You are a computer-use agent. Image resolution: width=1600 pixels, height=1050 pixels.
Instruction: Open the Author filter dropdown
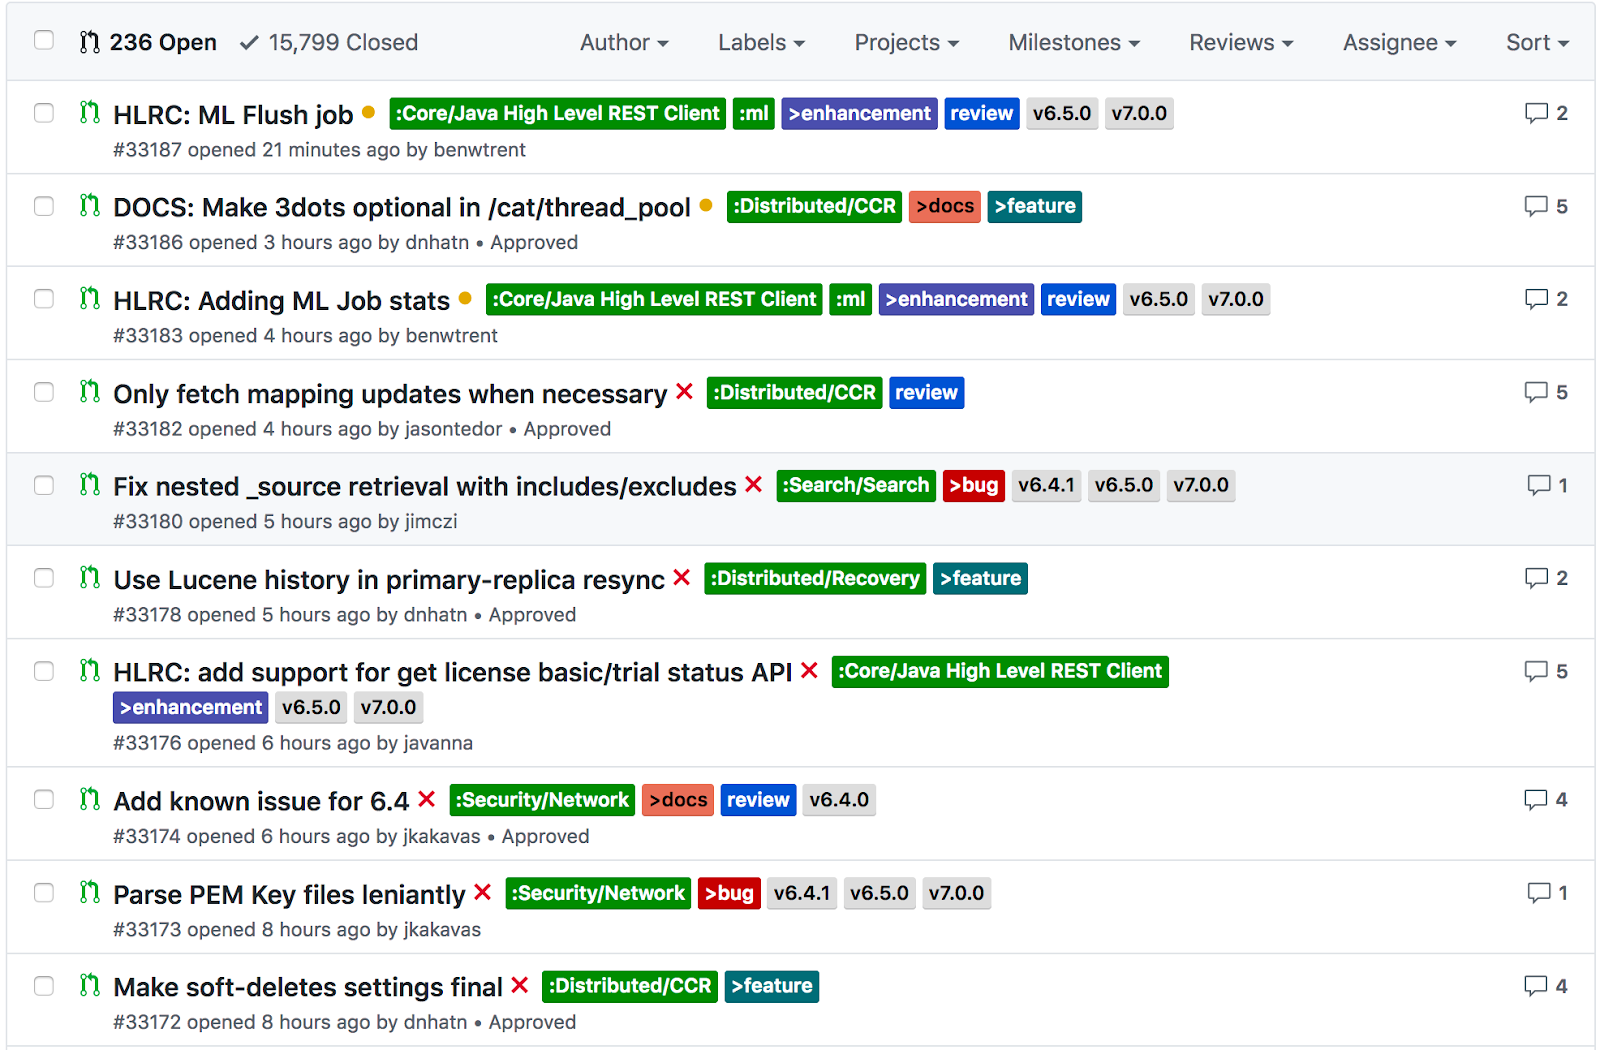point(624,42)
